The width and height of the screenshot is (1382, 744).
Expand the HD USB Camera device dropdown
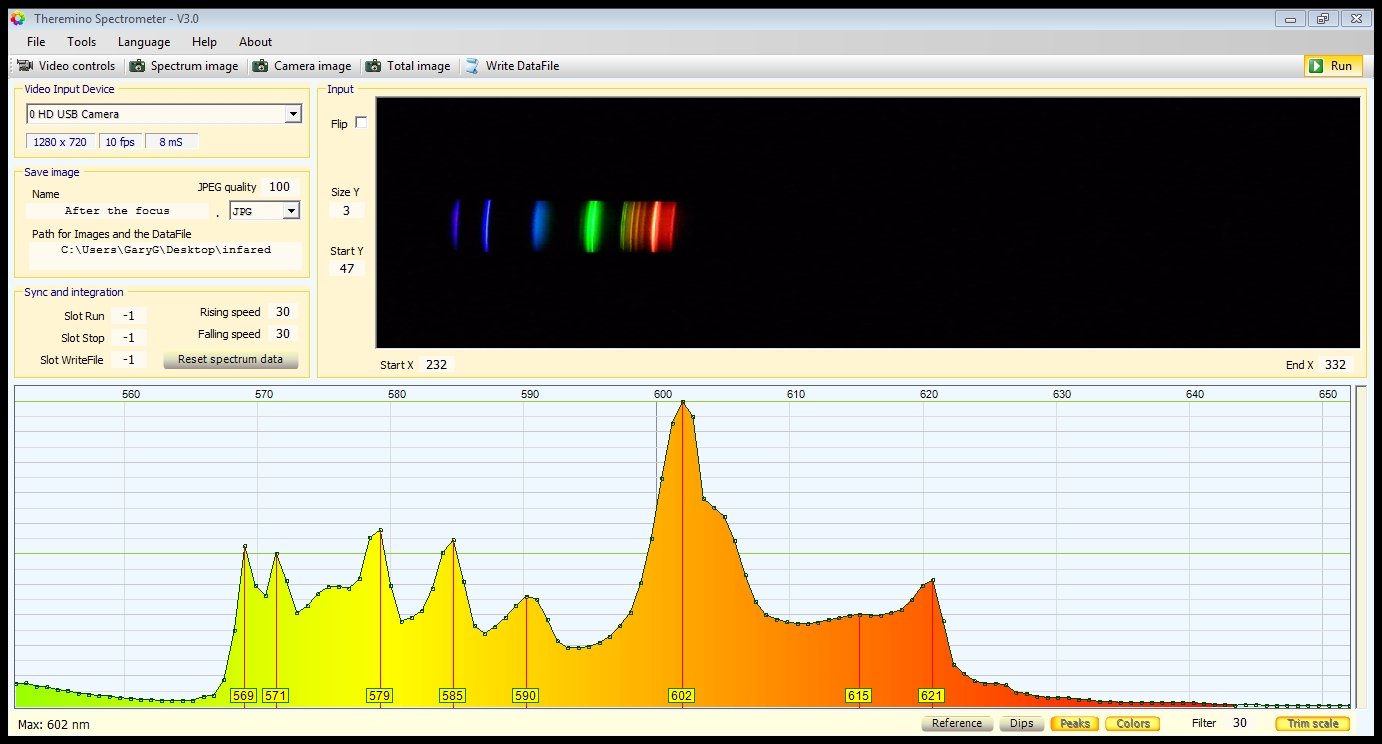pyautogui.click(x=292, y=114)
